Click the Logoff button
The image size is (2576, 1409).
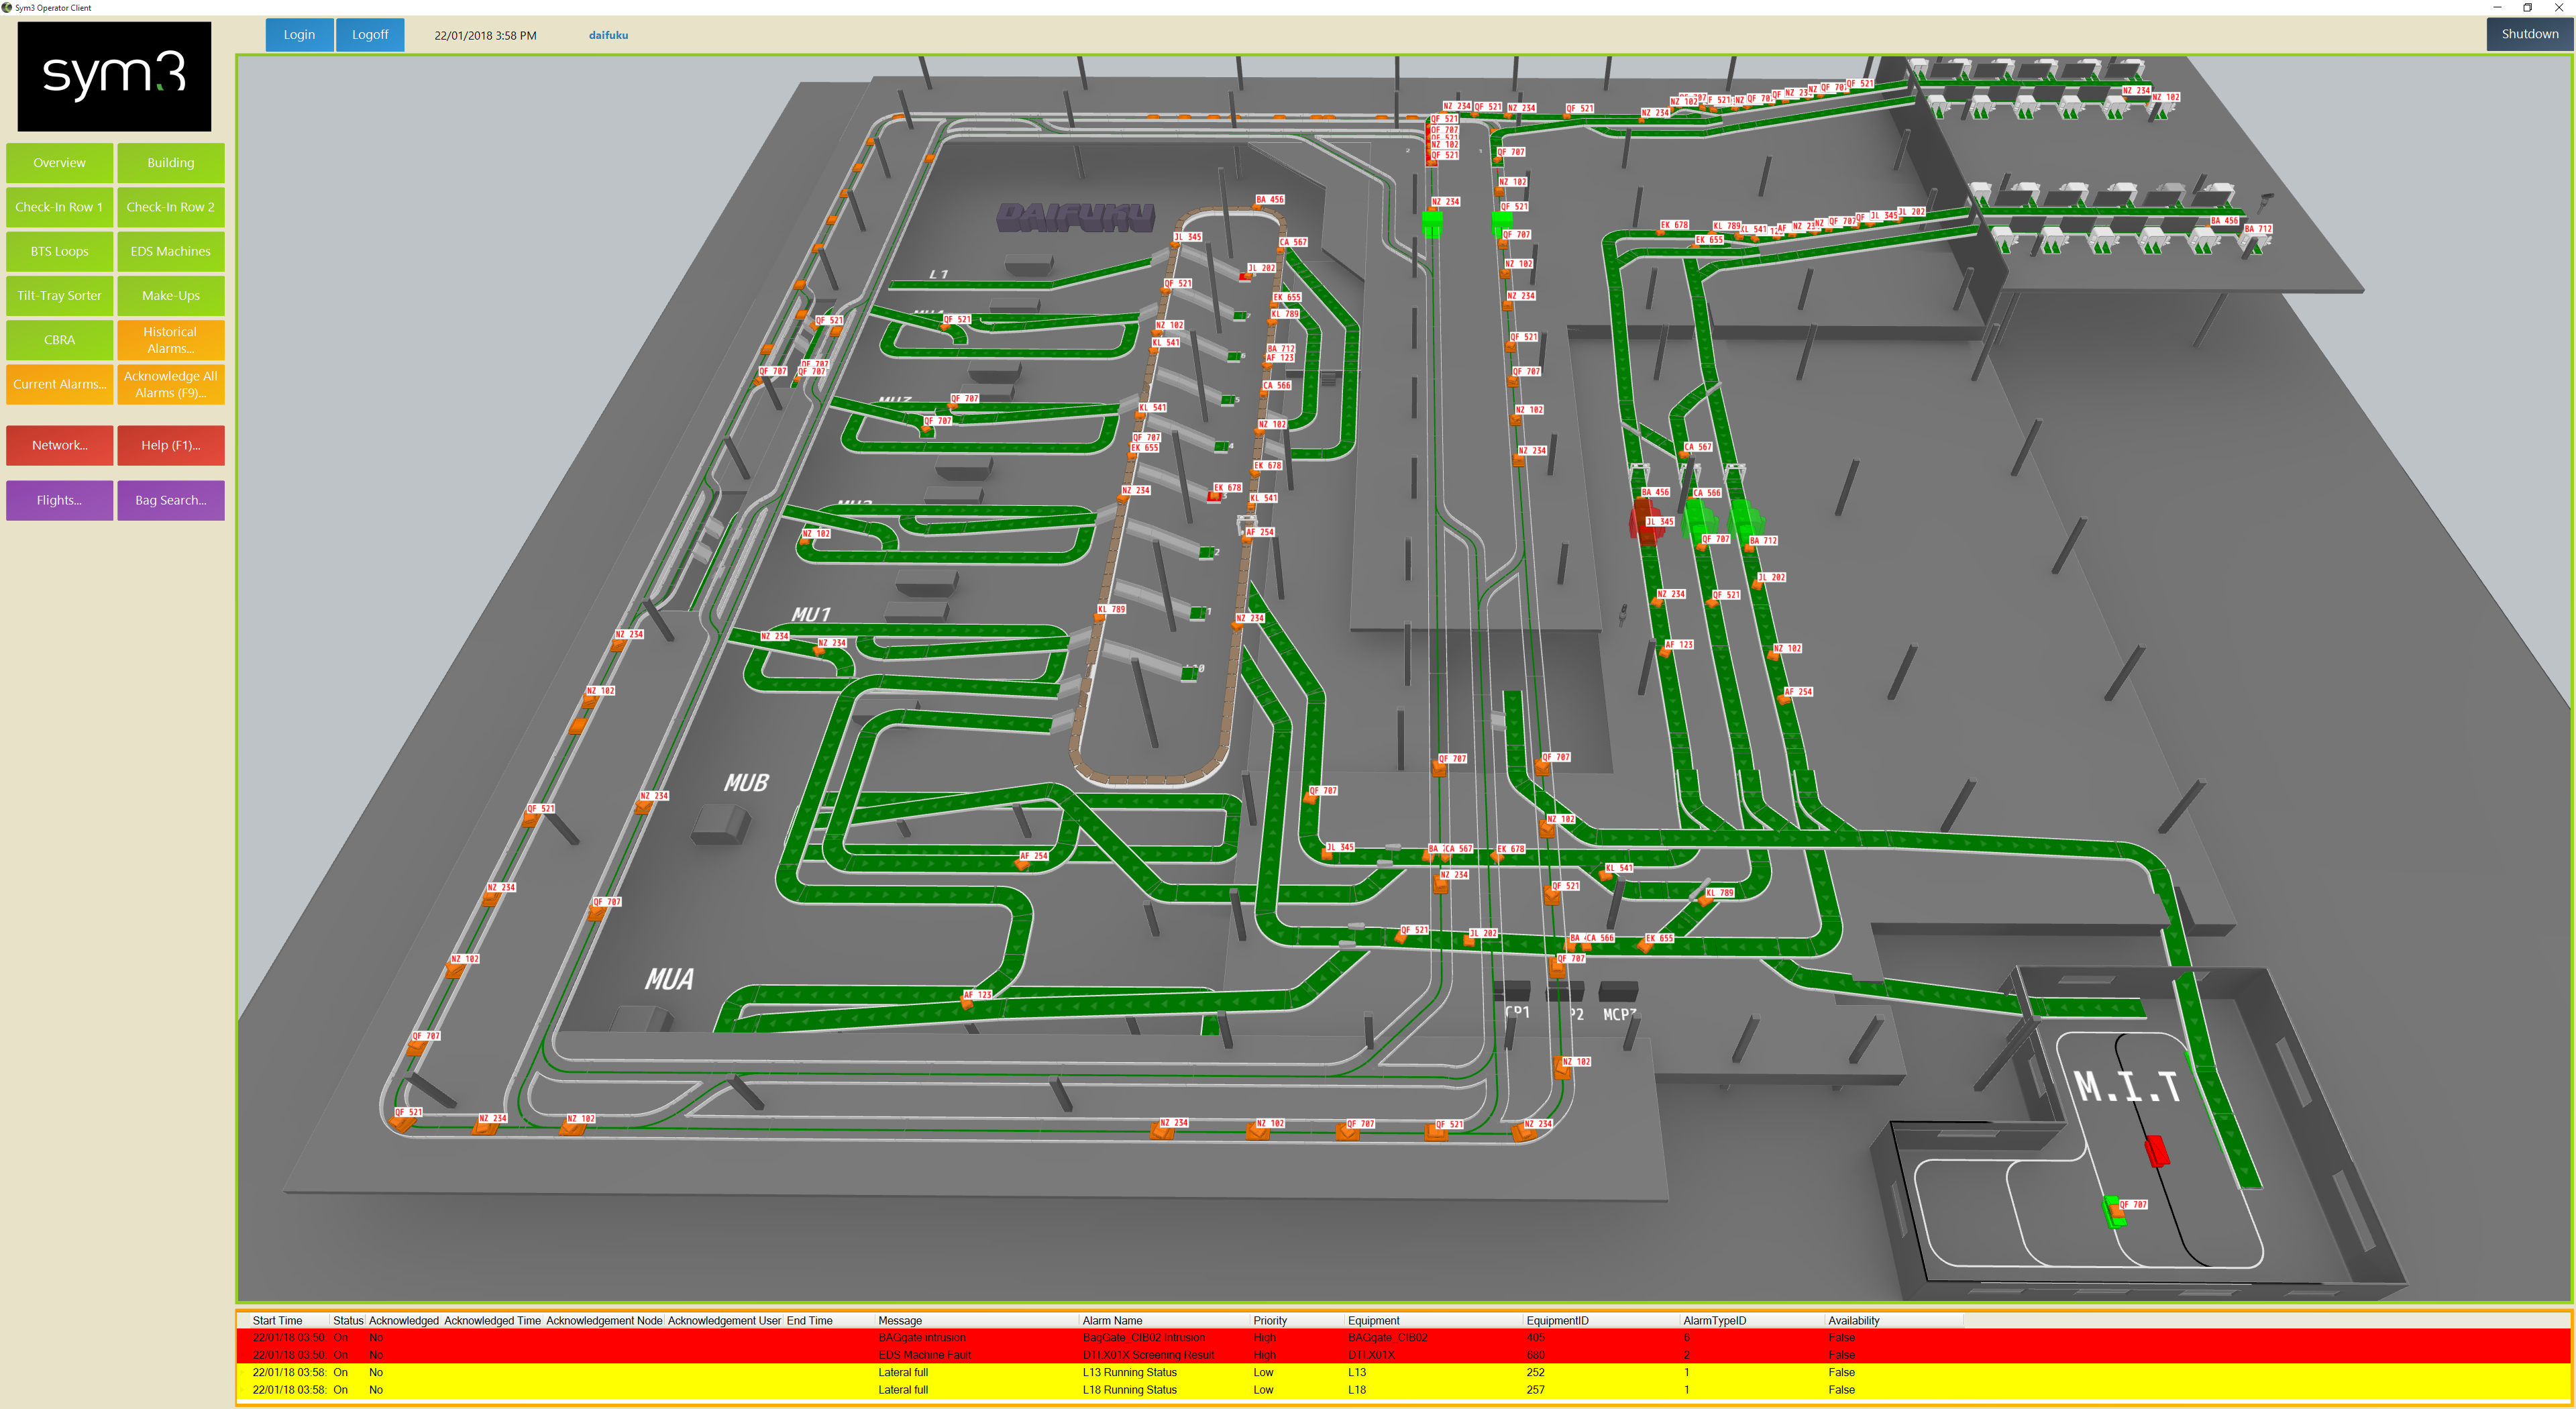[369, 35]
